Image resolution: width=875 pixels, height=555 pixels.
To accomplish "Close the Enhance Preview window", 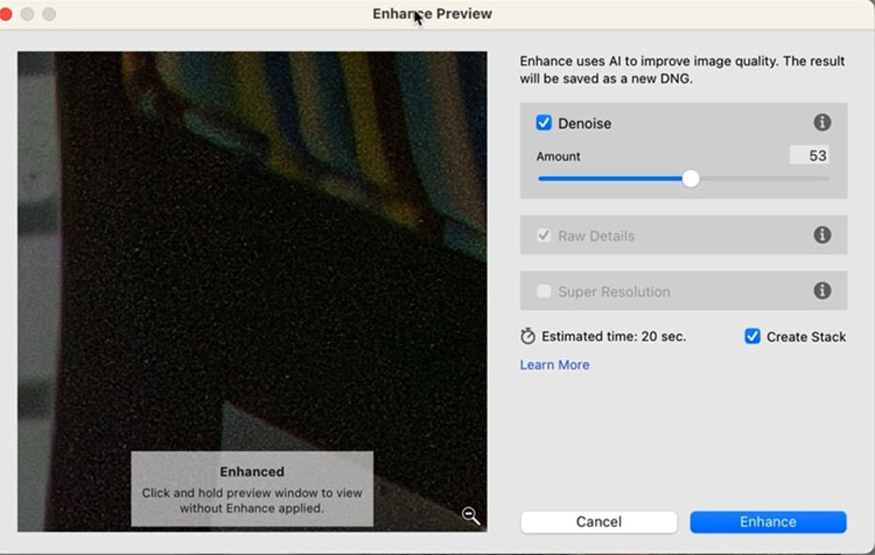I will pyautogui.click(x=6, y=13).
